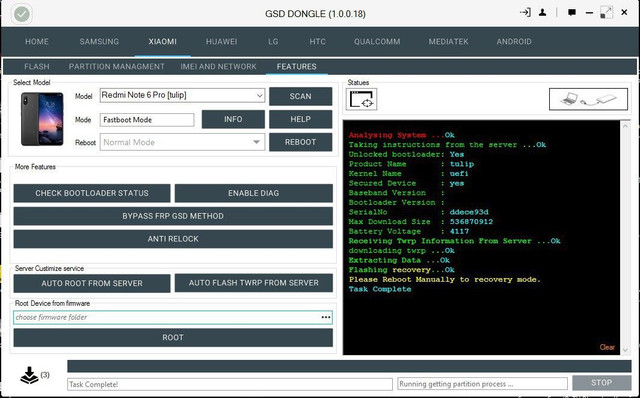640x398 pixels.
Task: Click 'Running getting partition process' status field
Action: 482,384
